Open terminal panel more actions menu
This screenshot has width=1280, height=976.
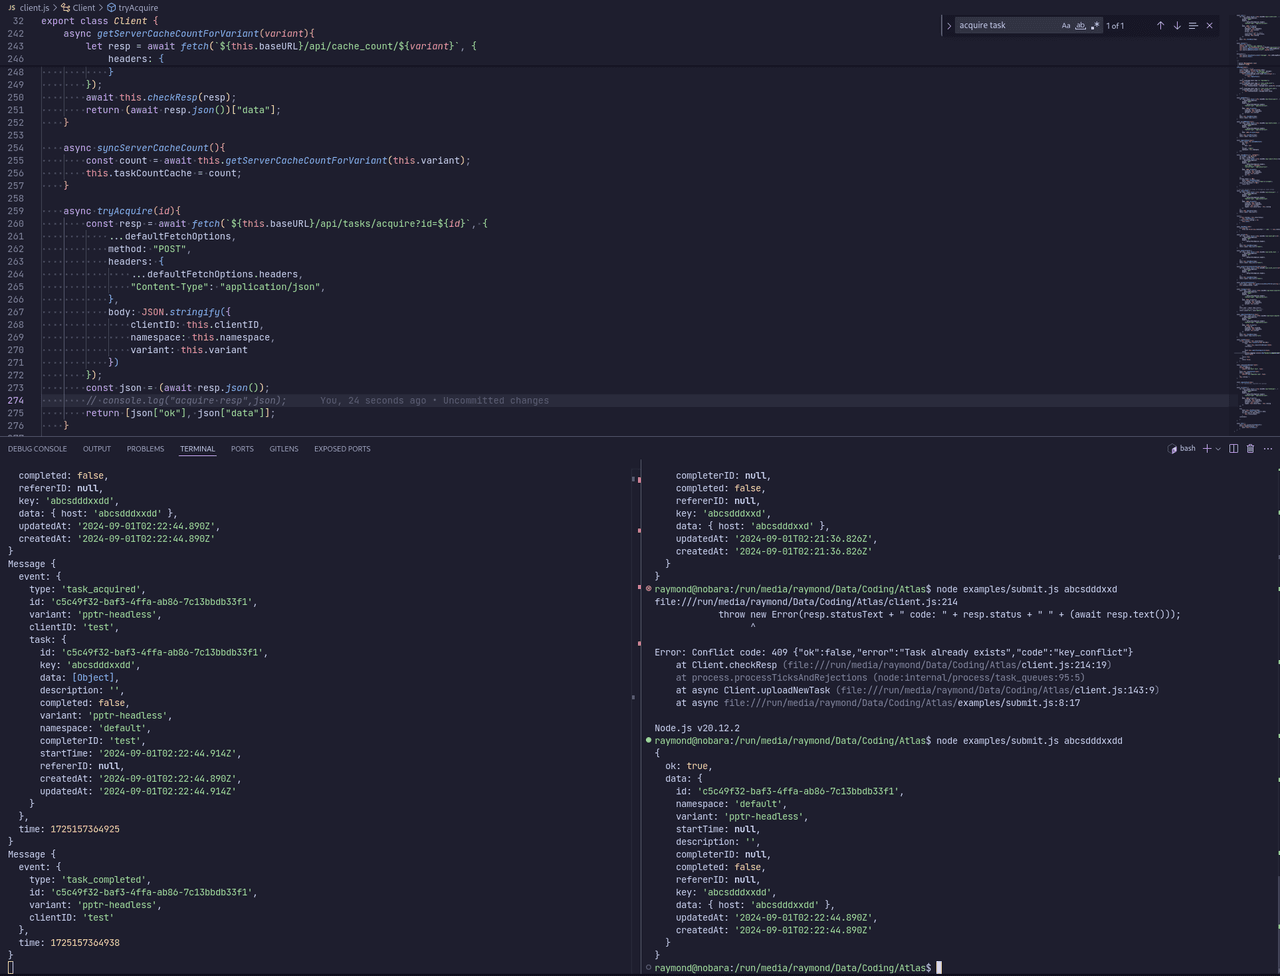tap(1267, 449)
